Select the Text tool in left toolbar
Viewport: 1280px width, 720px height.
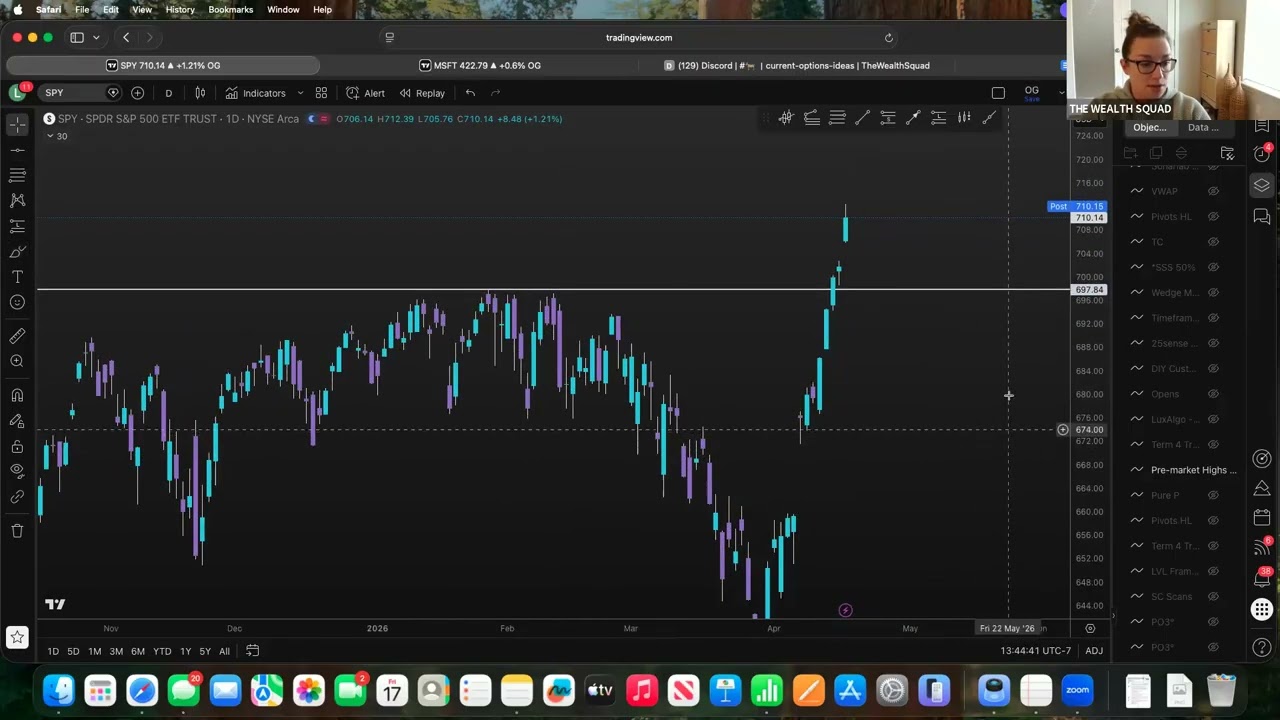(17, 277)
